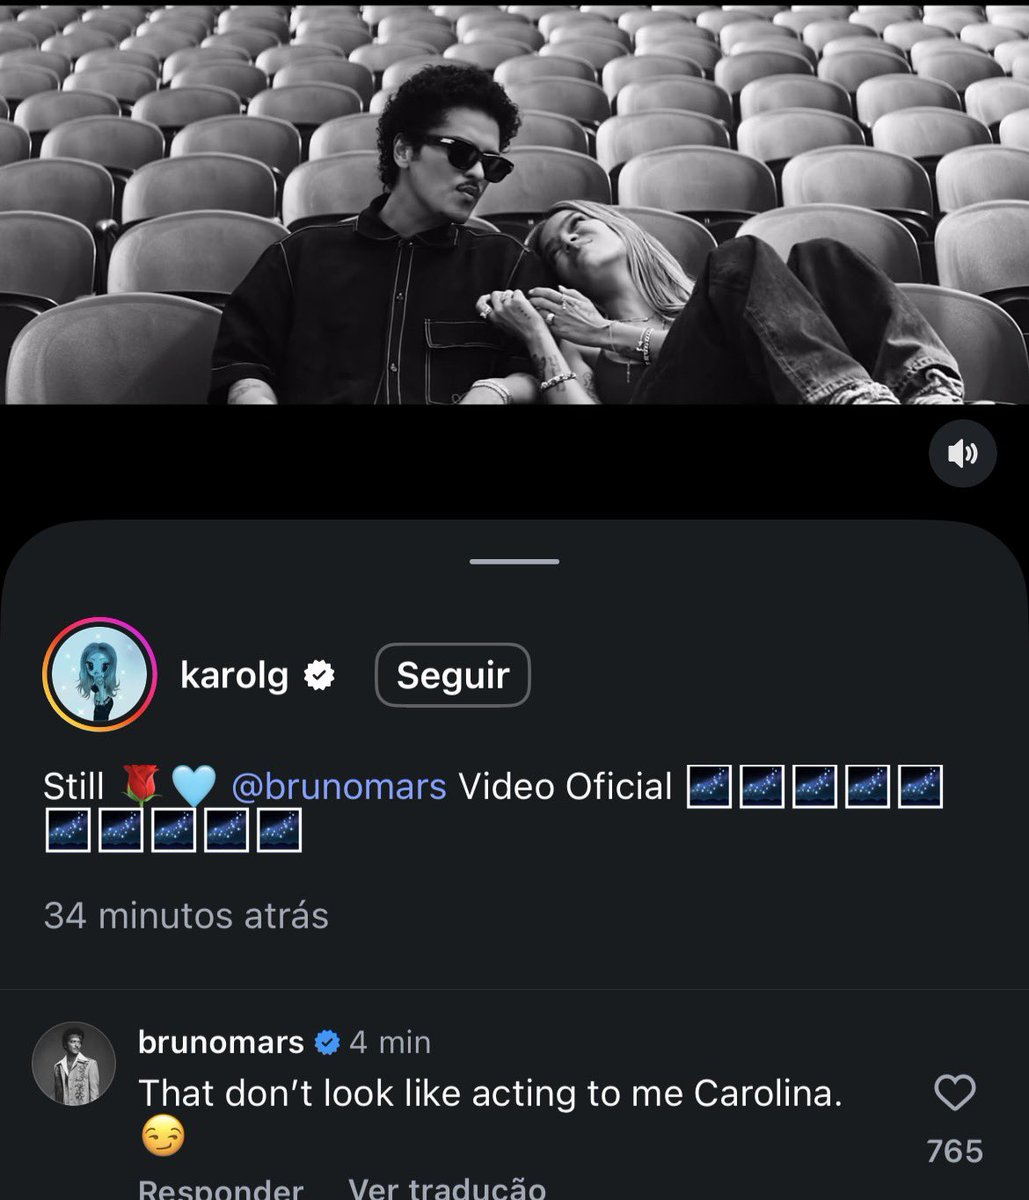The height and width of the screenshot is (1200, 1029).
Task: Tap the light blue heart emoji in caption
Action: (x=194, y=786)
